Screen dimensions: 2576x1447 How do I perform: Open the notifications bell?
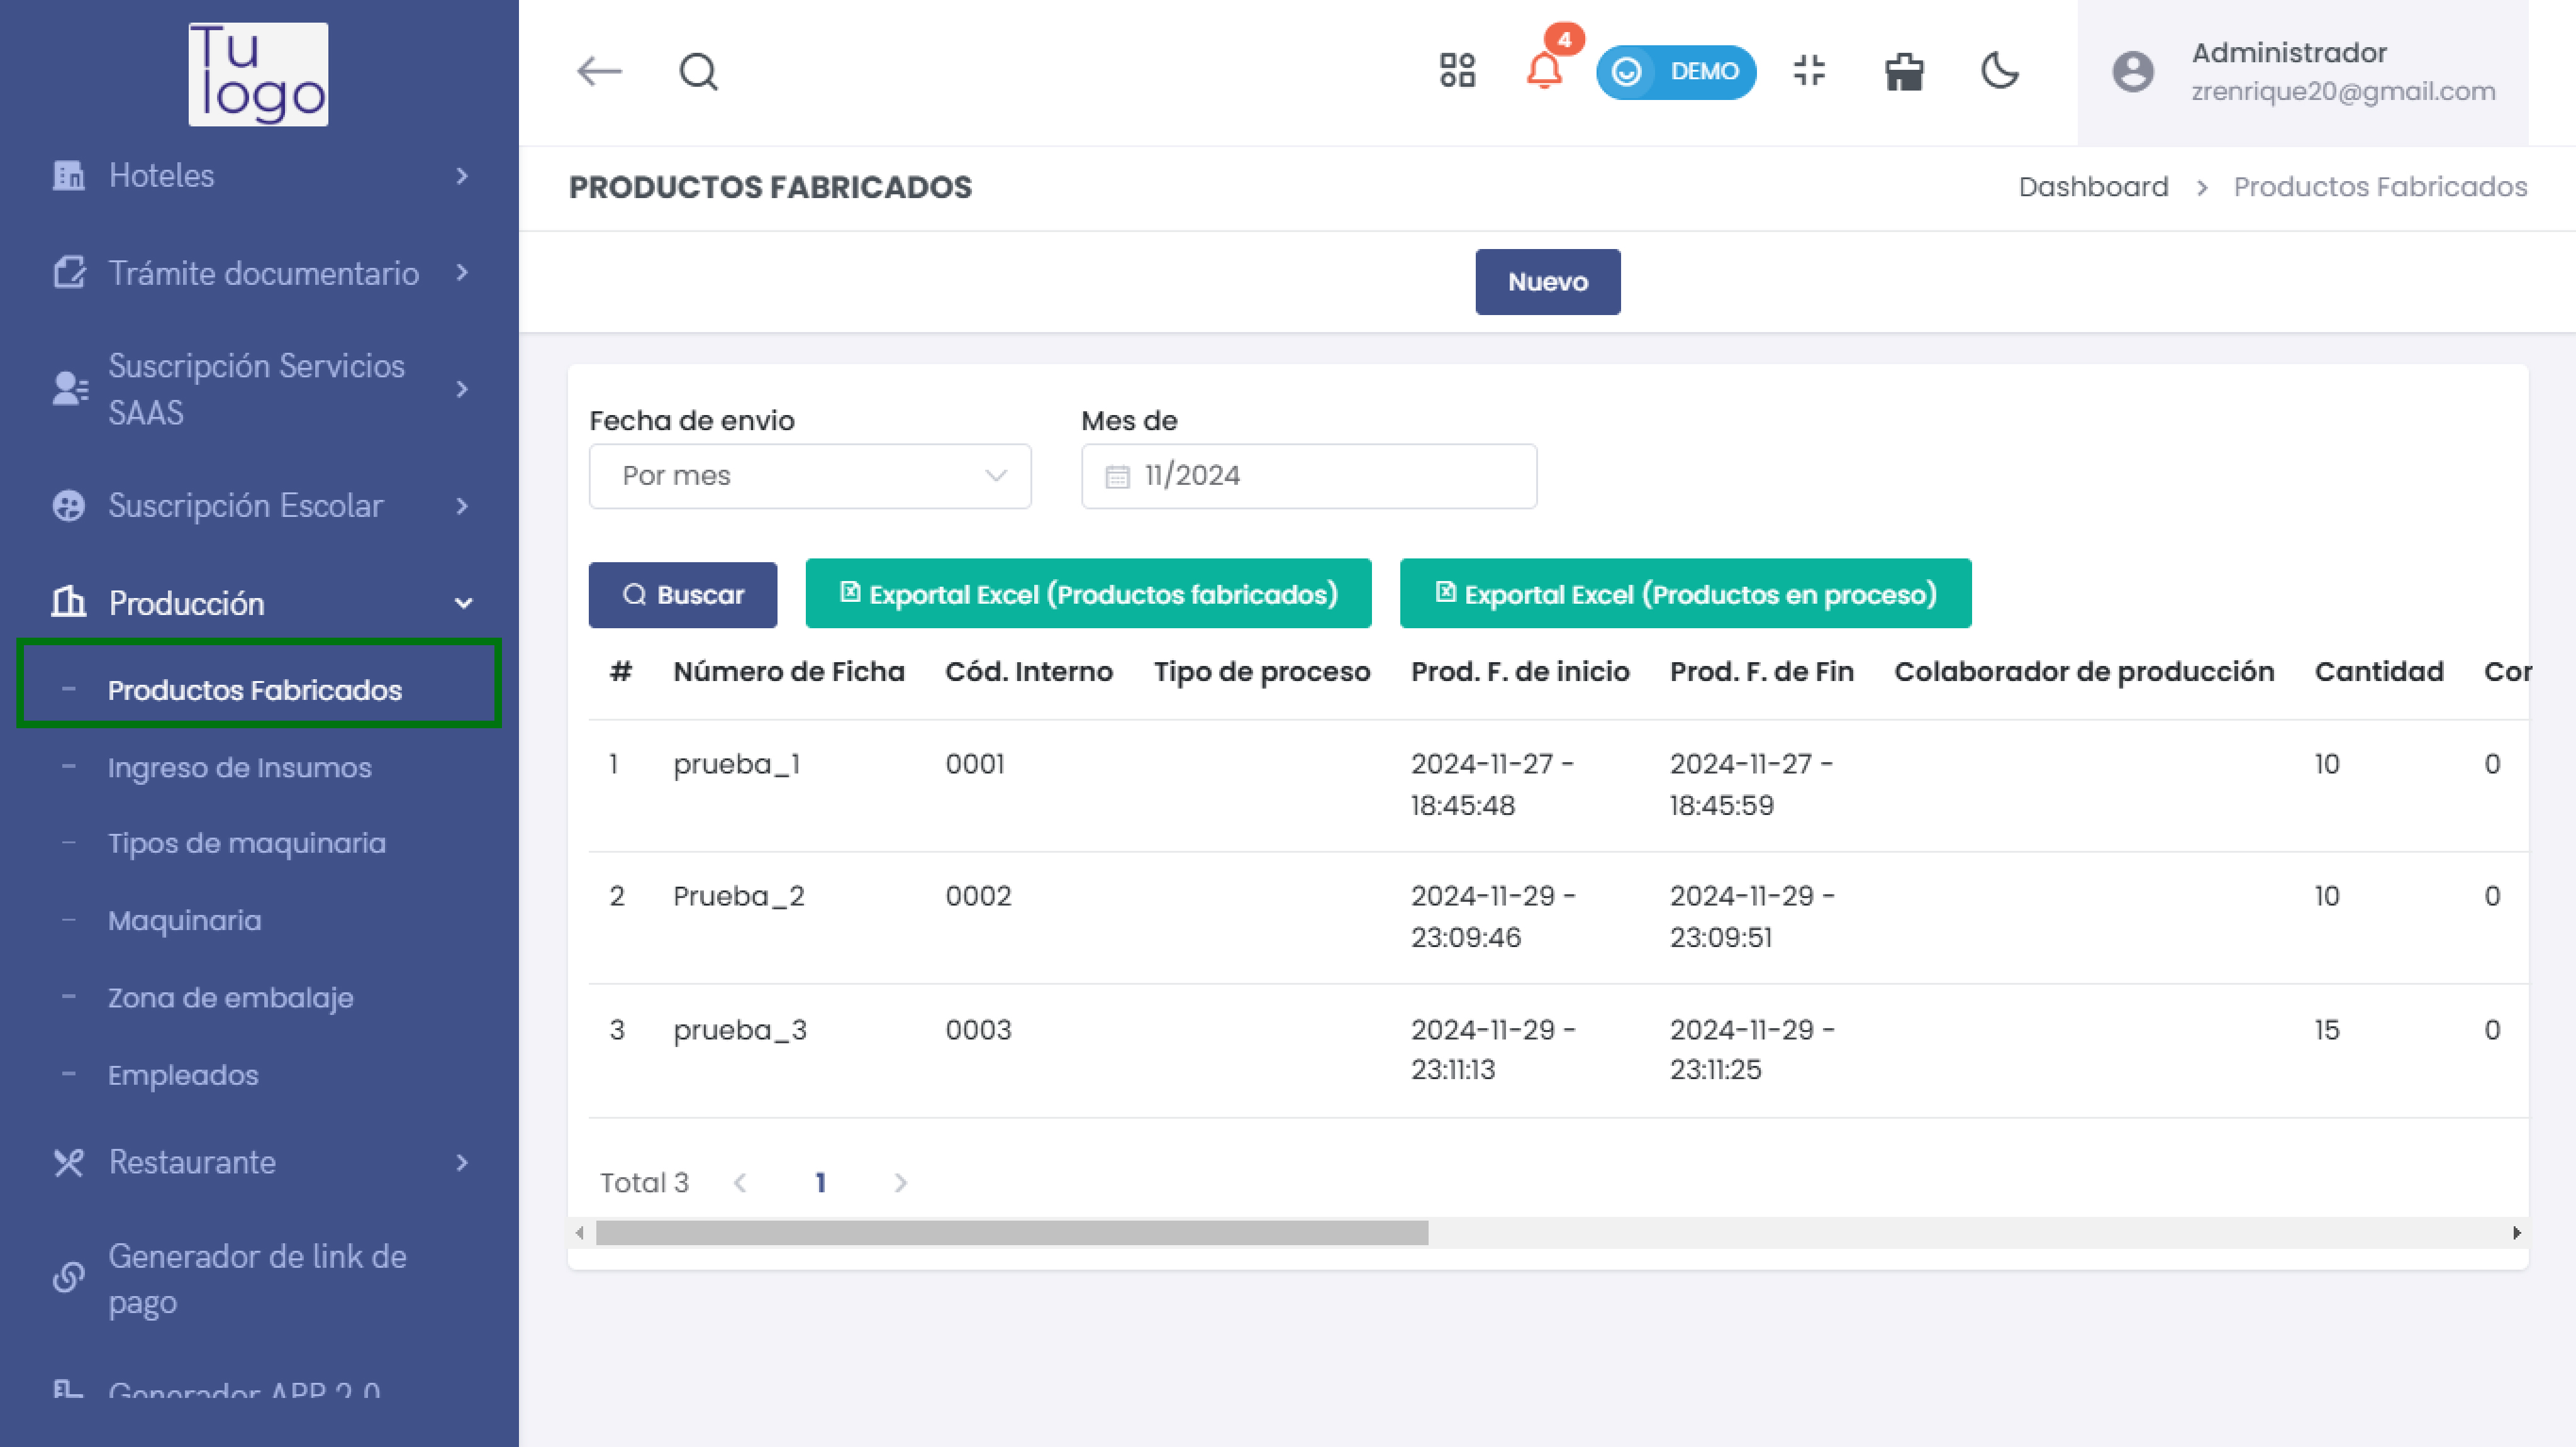[x=1544, y=71]
